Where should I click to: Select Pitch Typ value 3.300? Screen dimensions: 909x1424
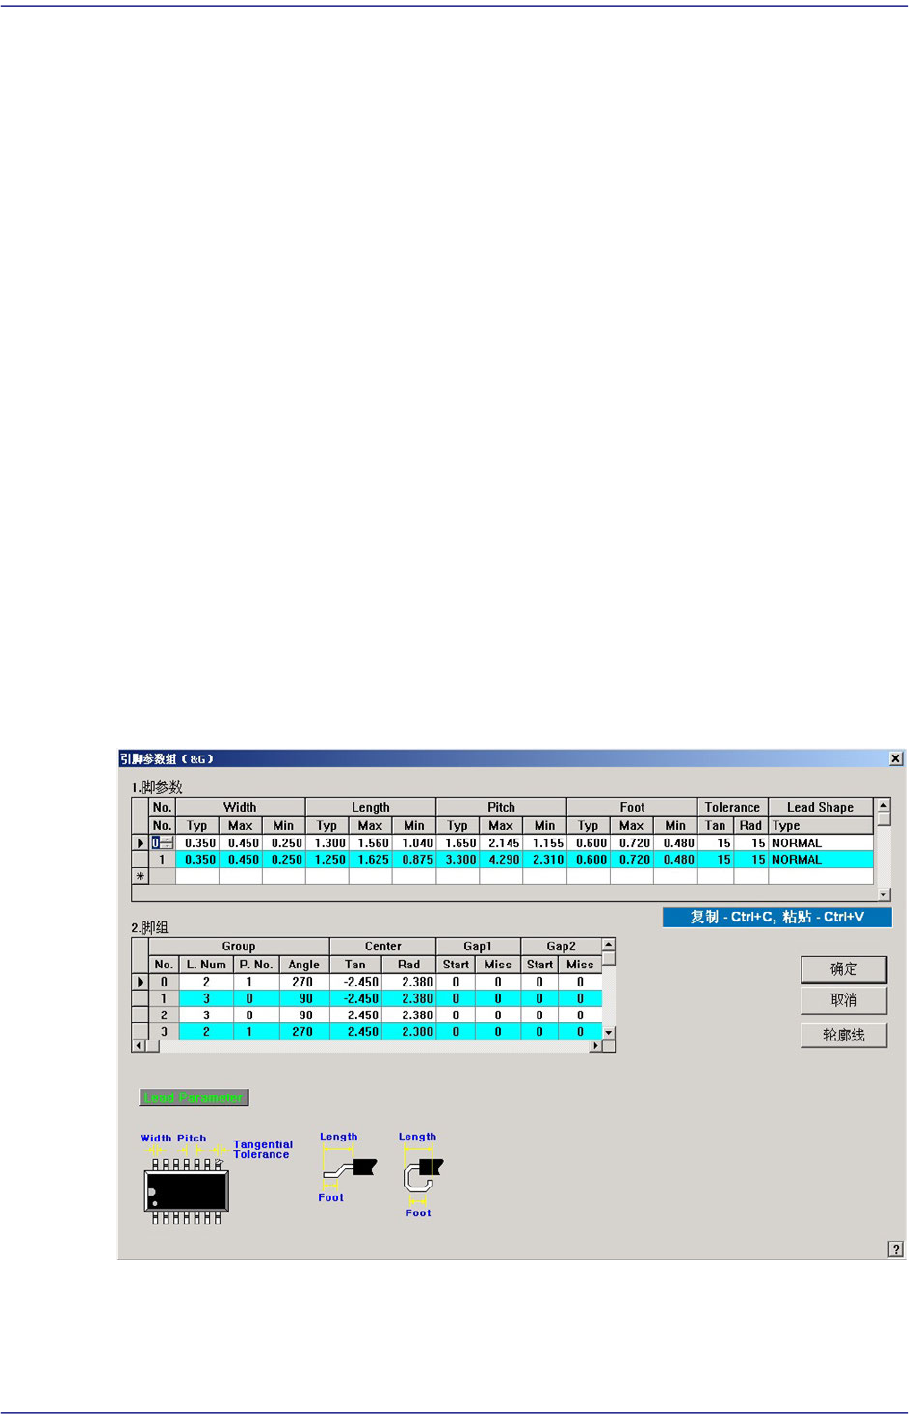click(458, 859)
